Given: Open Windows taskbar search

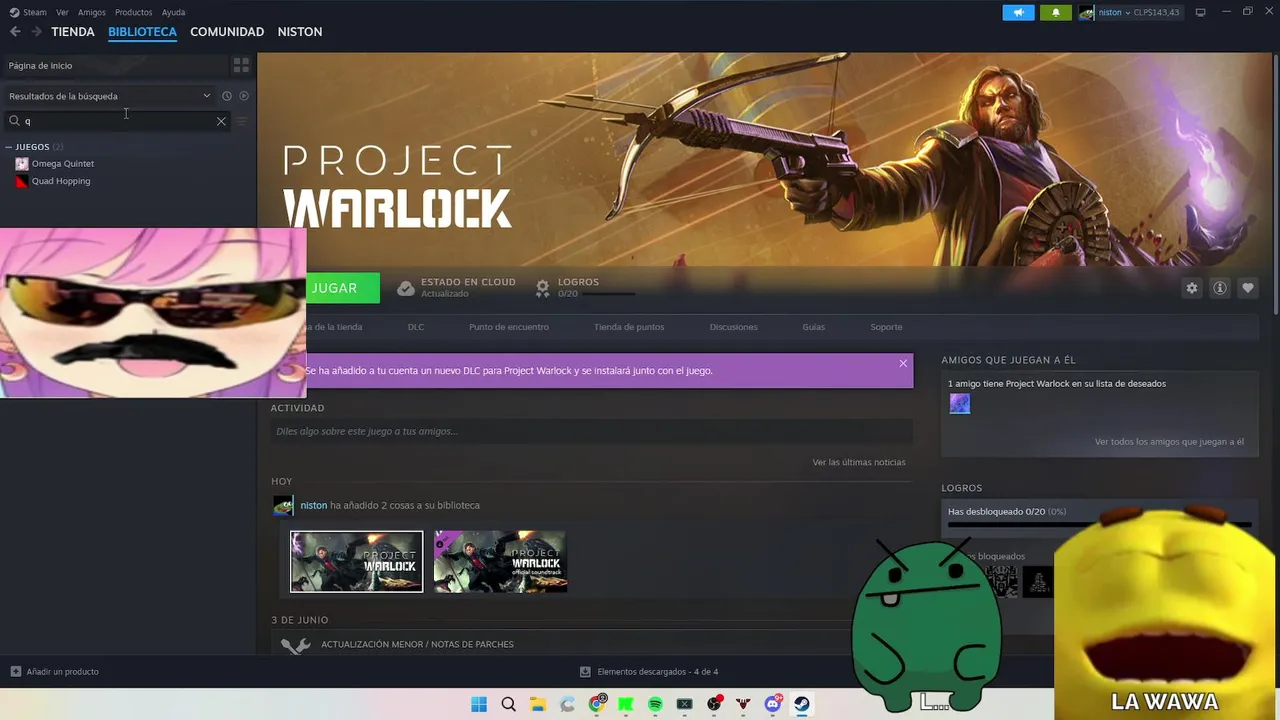Looking at the screenshot, I should 508,704.
